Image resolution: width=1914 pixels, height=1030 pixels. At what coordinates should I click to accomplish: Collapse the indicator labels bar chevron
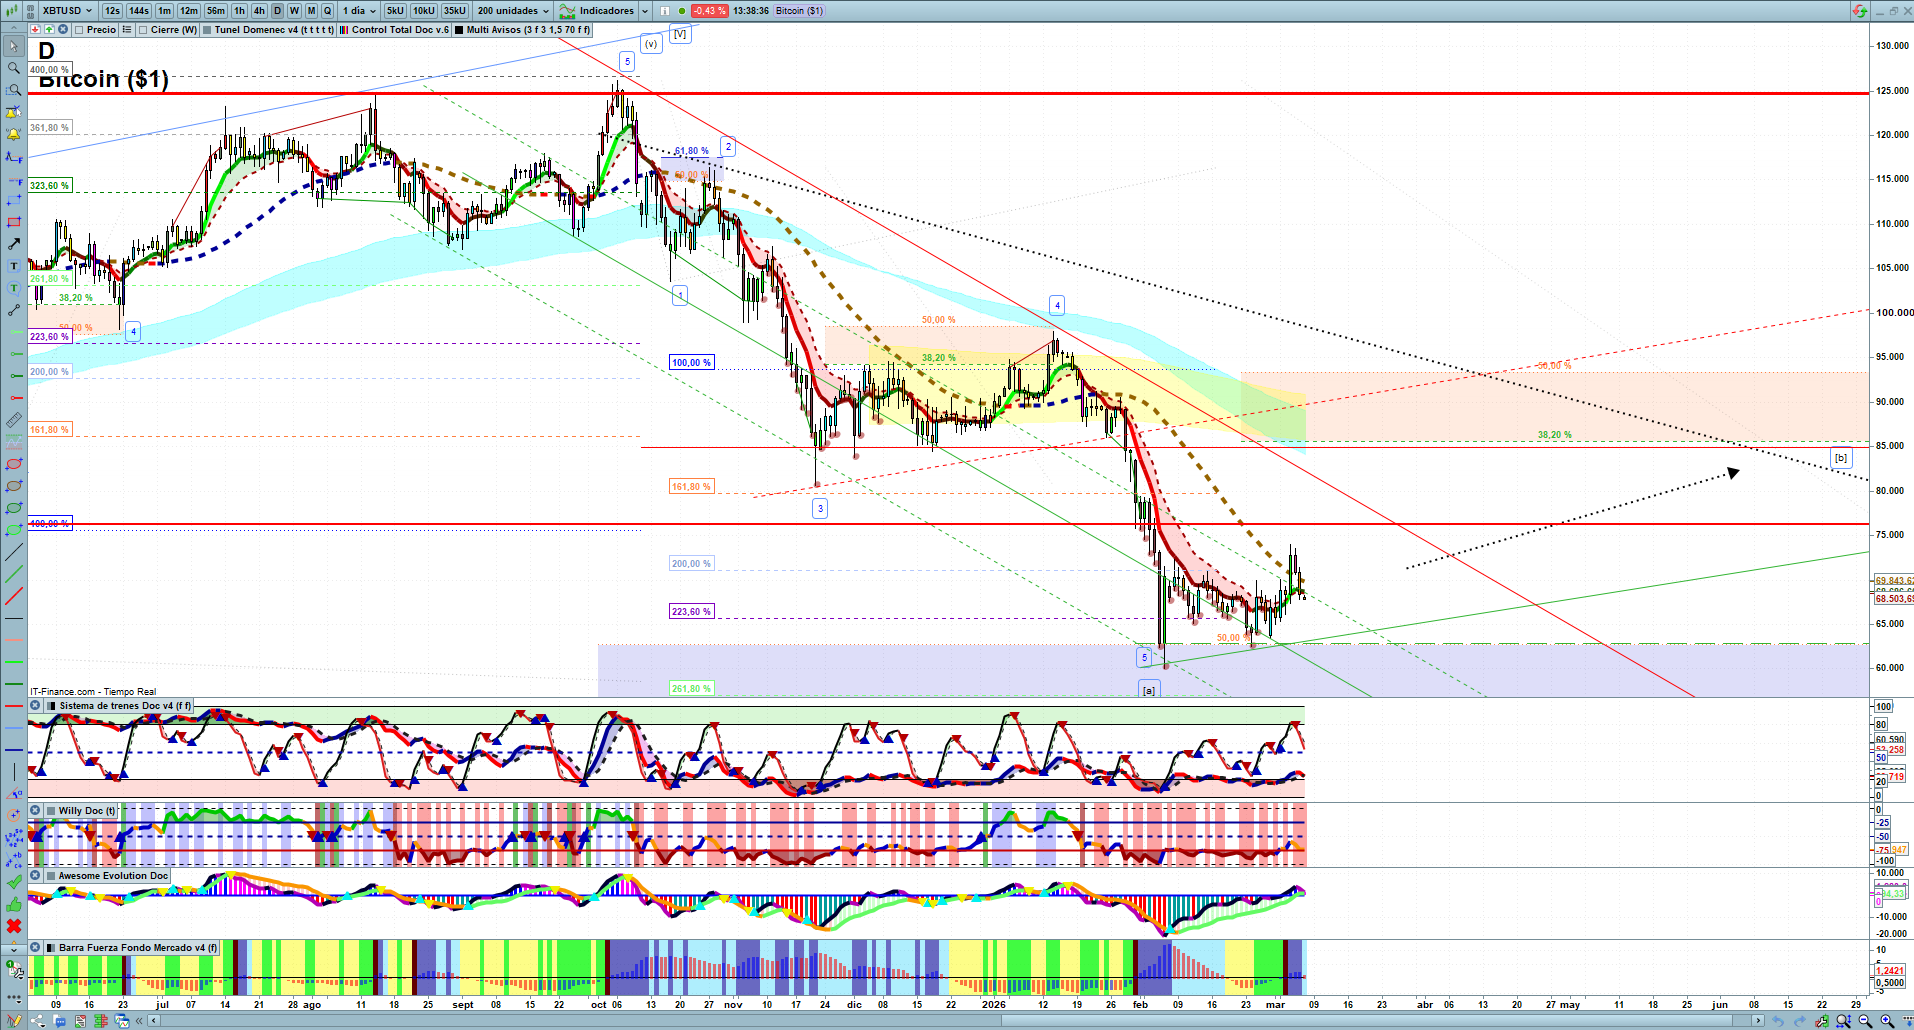(14, 30)
